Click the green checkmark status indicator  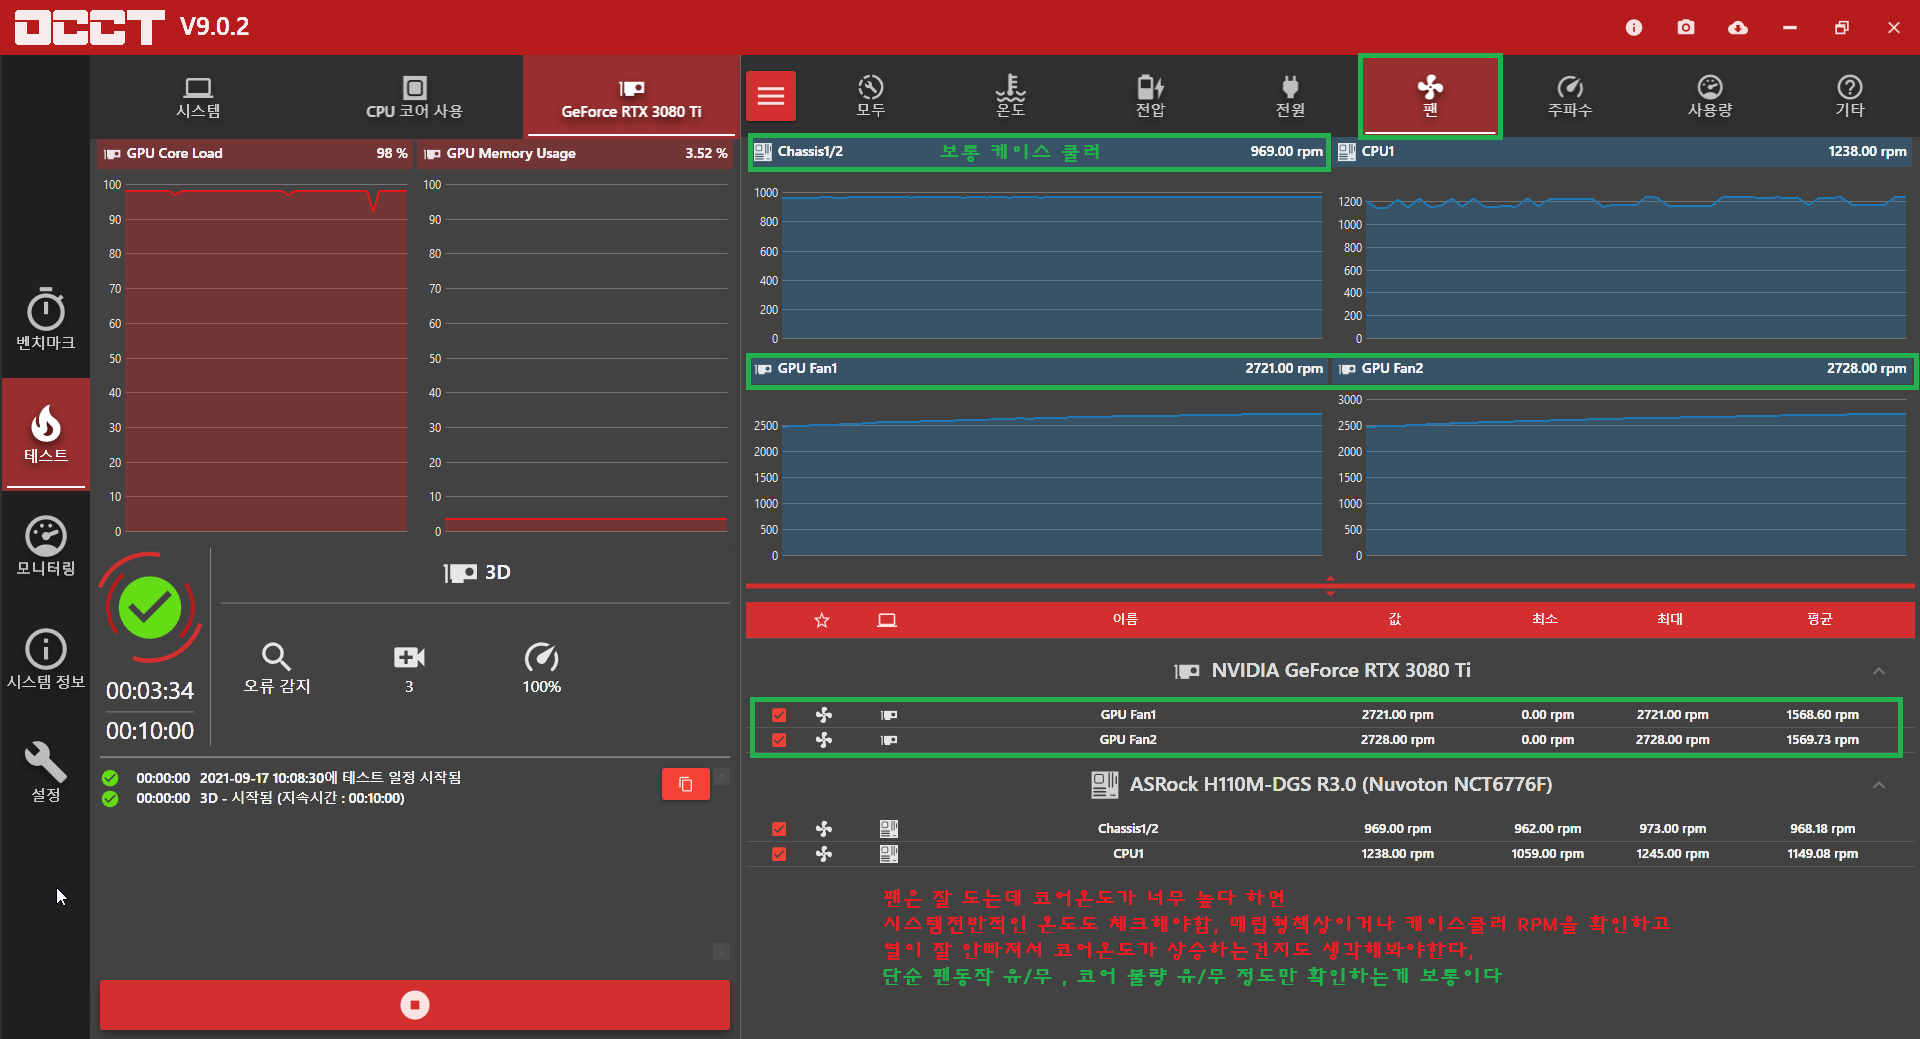coord(150,607)
